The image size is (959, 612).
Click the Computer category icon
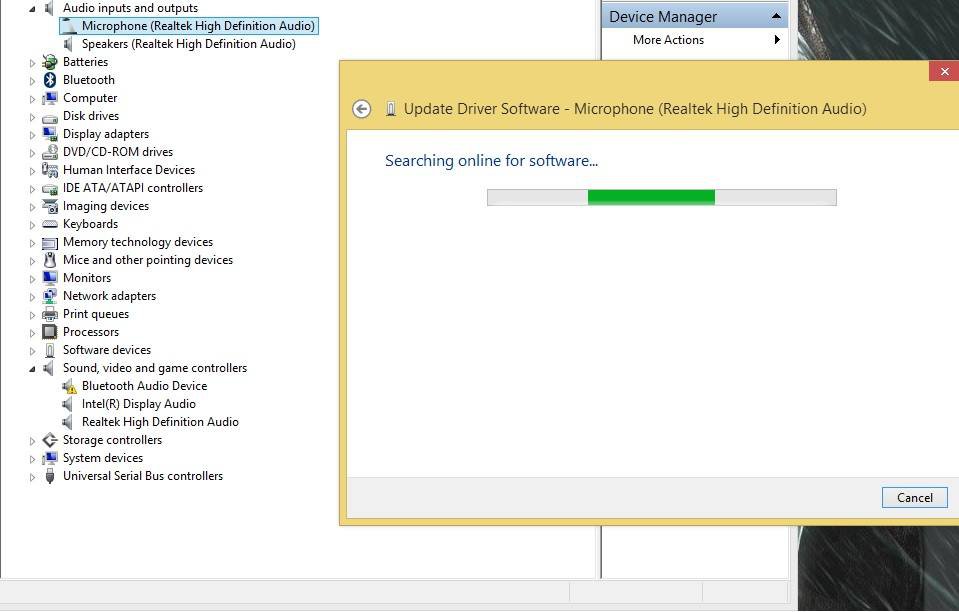(x=50, y=98)
